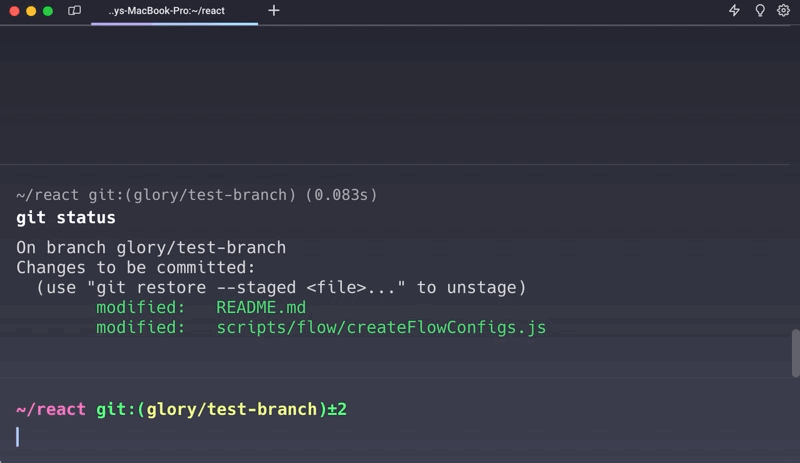Viewport: 800px width, 463px height.
Task: Select the block header showing 0.083s
Action: pos(196,194)
